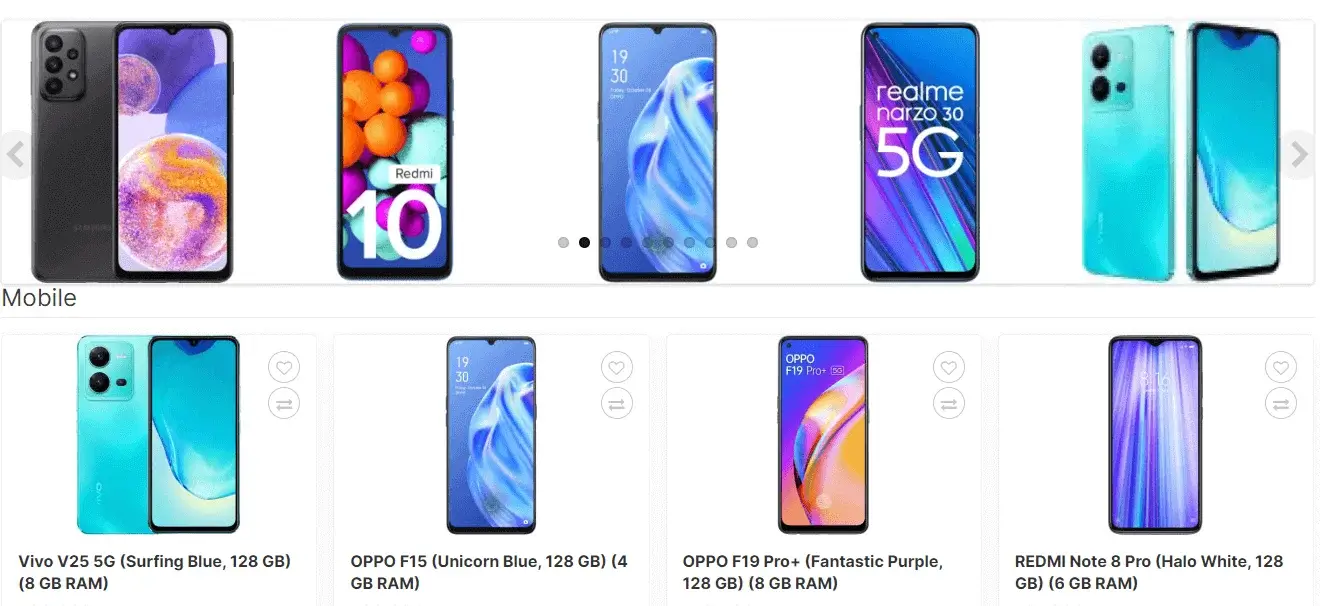This screenshot has height=606, width=1320.
Task: Click the Redmi 10 phone in carousel
Action: click(395, 152)
